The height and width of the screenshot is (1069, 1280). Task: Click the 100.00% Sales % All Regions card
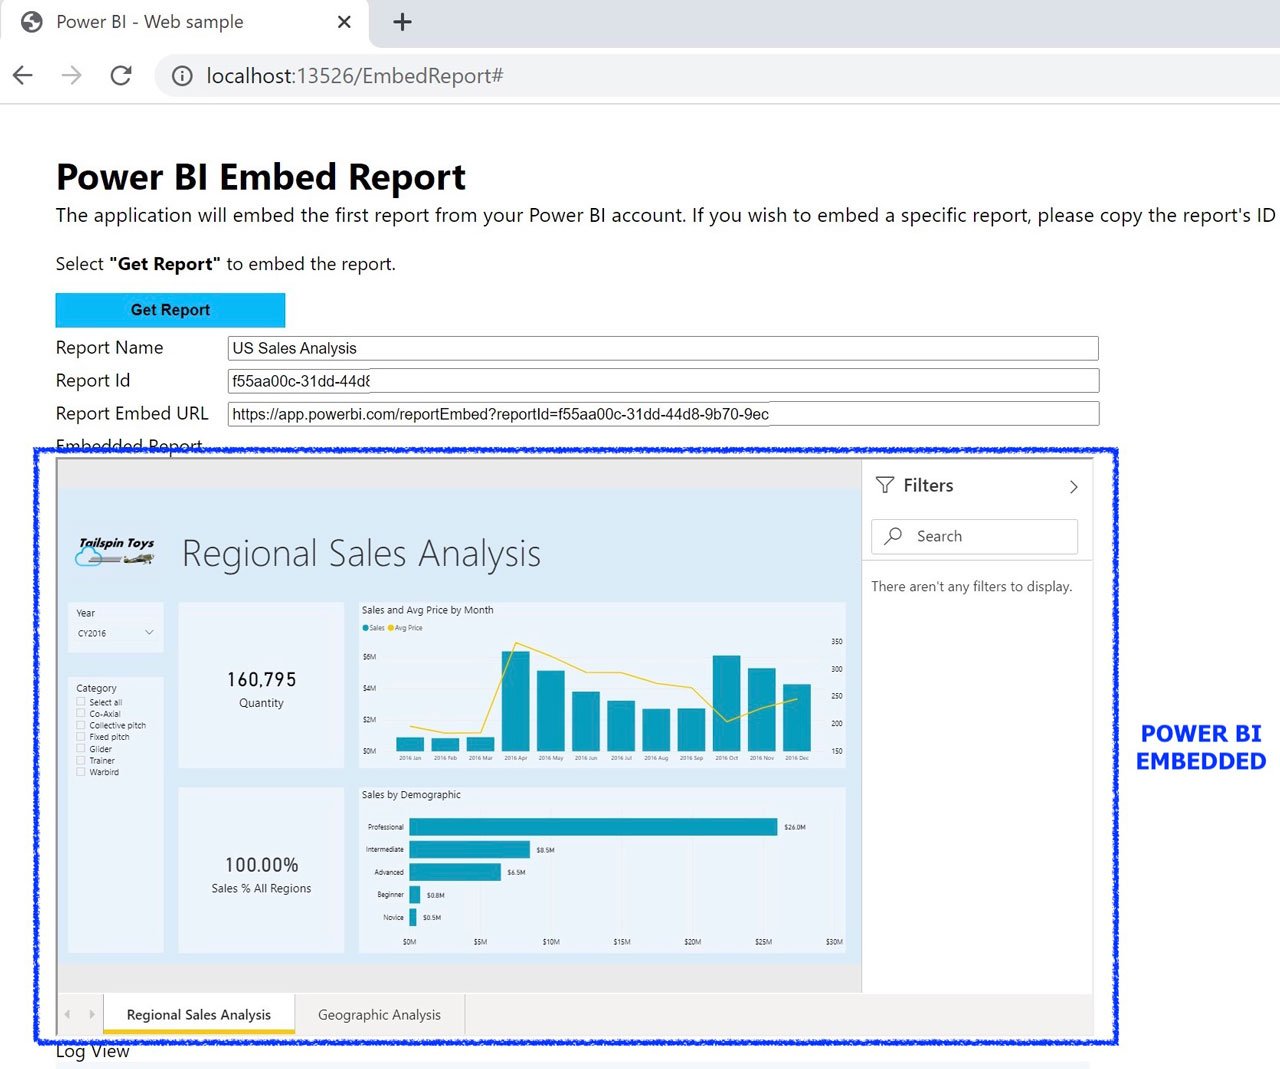pyautogui.click(x=261, y=870)
